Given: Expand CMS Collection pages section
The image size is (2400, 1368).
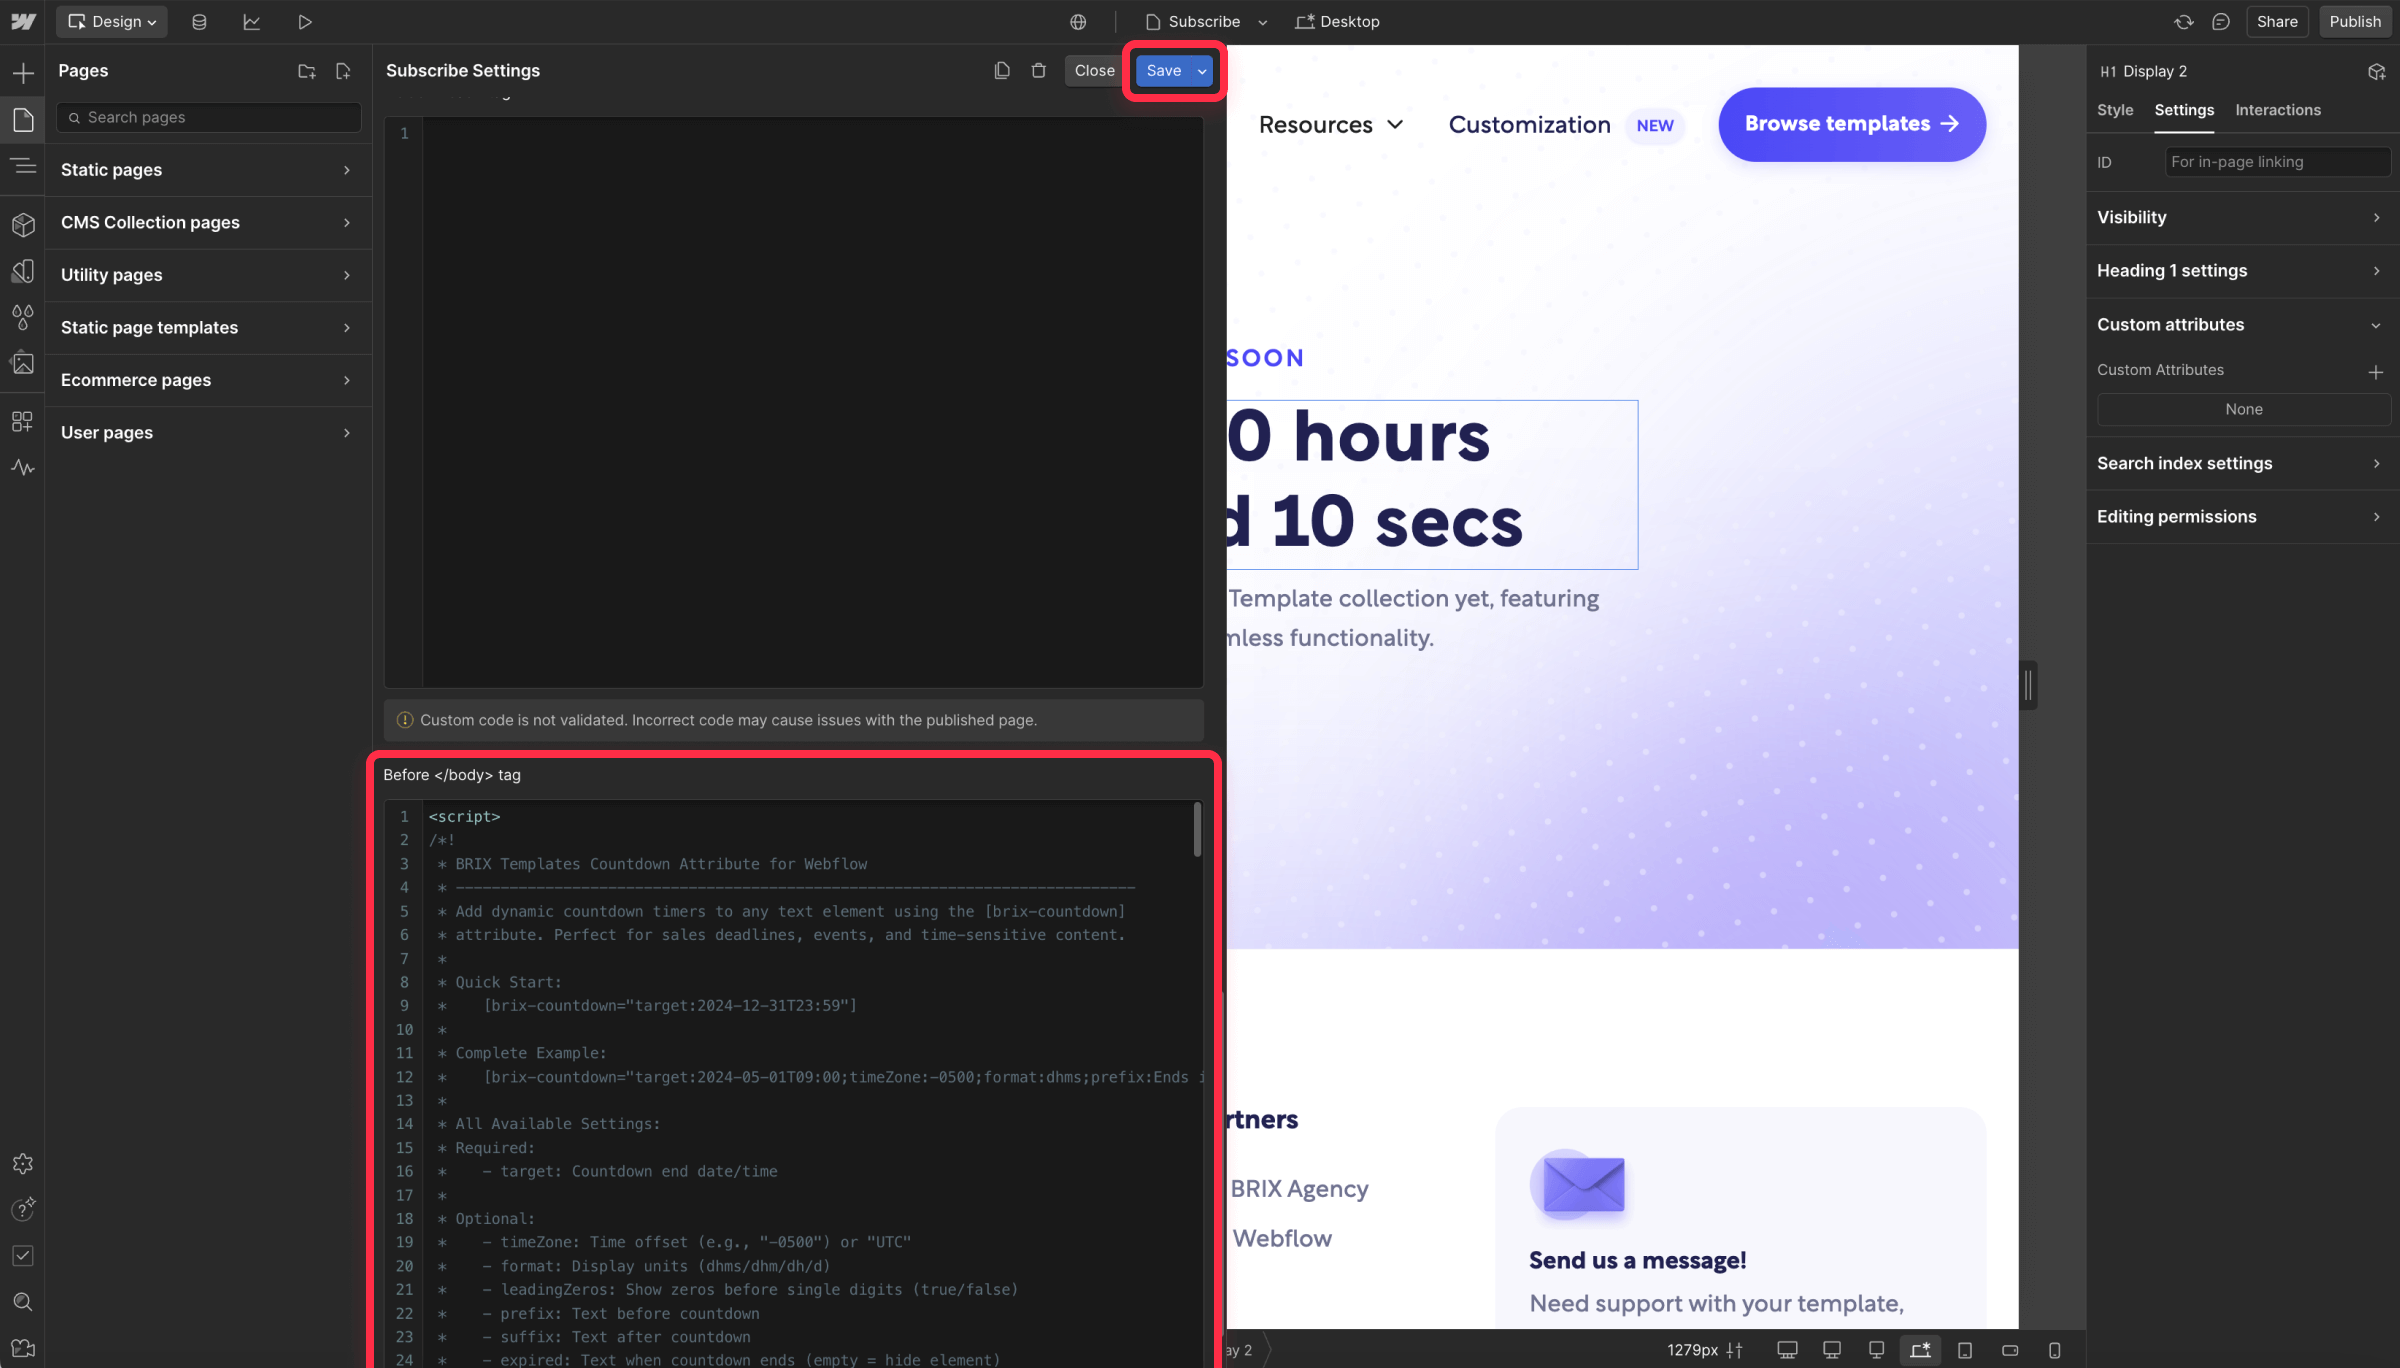Looking at the screenshot, I should click(x=208, y=222).
